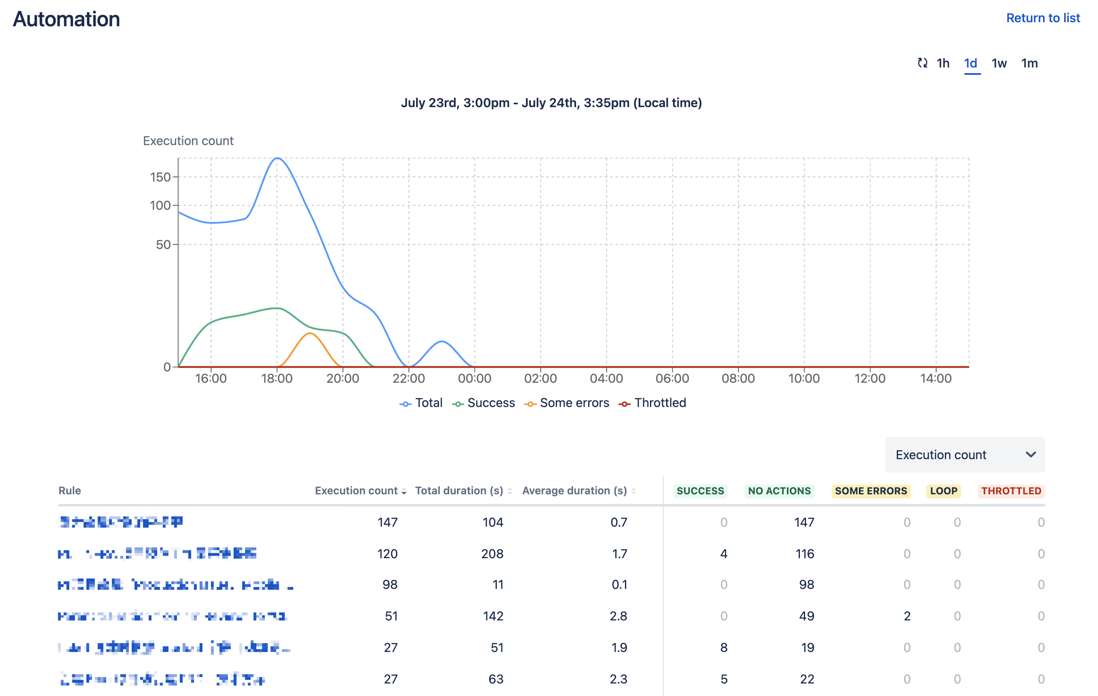
Task: Click total duration value 208
Action: [492, 554]
